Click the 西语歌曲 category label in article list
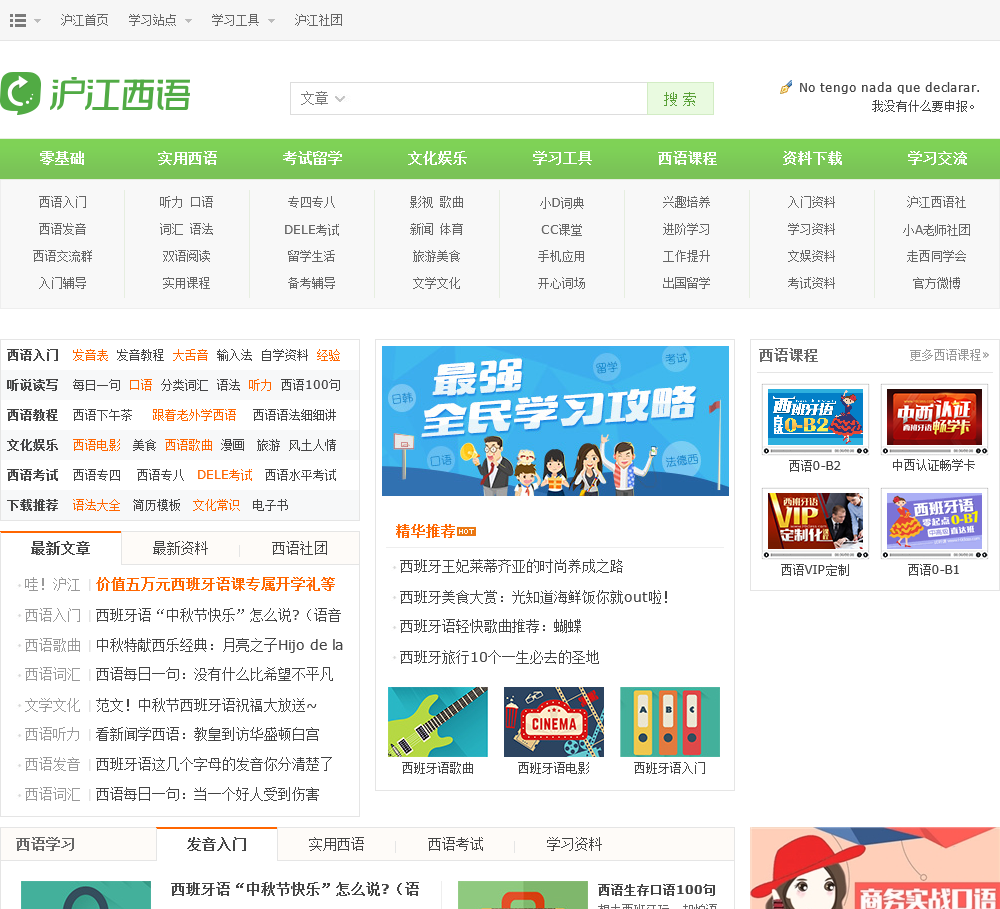The width and height of the screenshot is (1000, 909). 52,645
